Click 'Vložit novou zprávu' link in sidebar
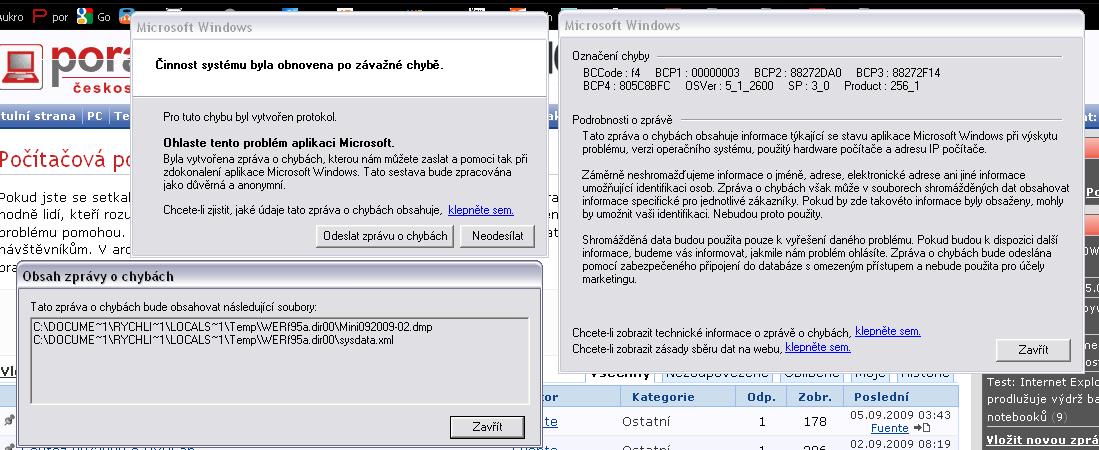This screenshot has height=450, width=1099. (1042, 441)
